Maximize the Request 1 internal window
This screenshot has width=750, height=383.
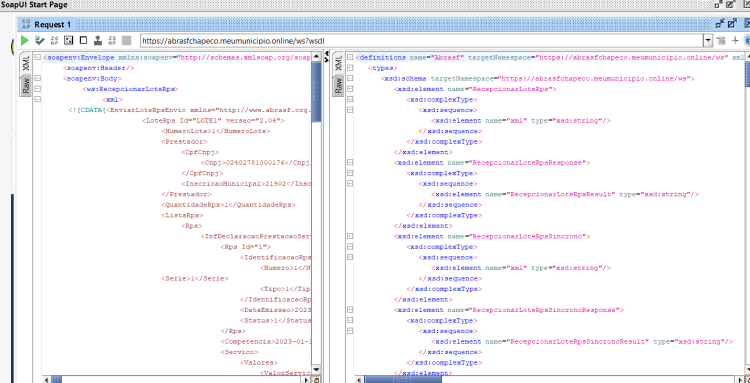732,23
